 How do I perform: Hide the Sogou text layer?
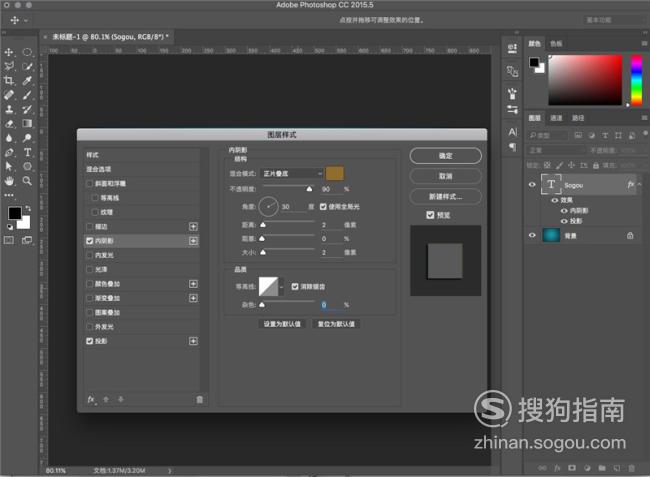532,185
